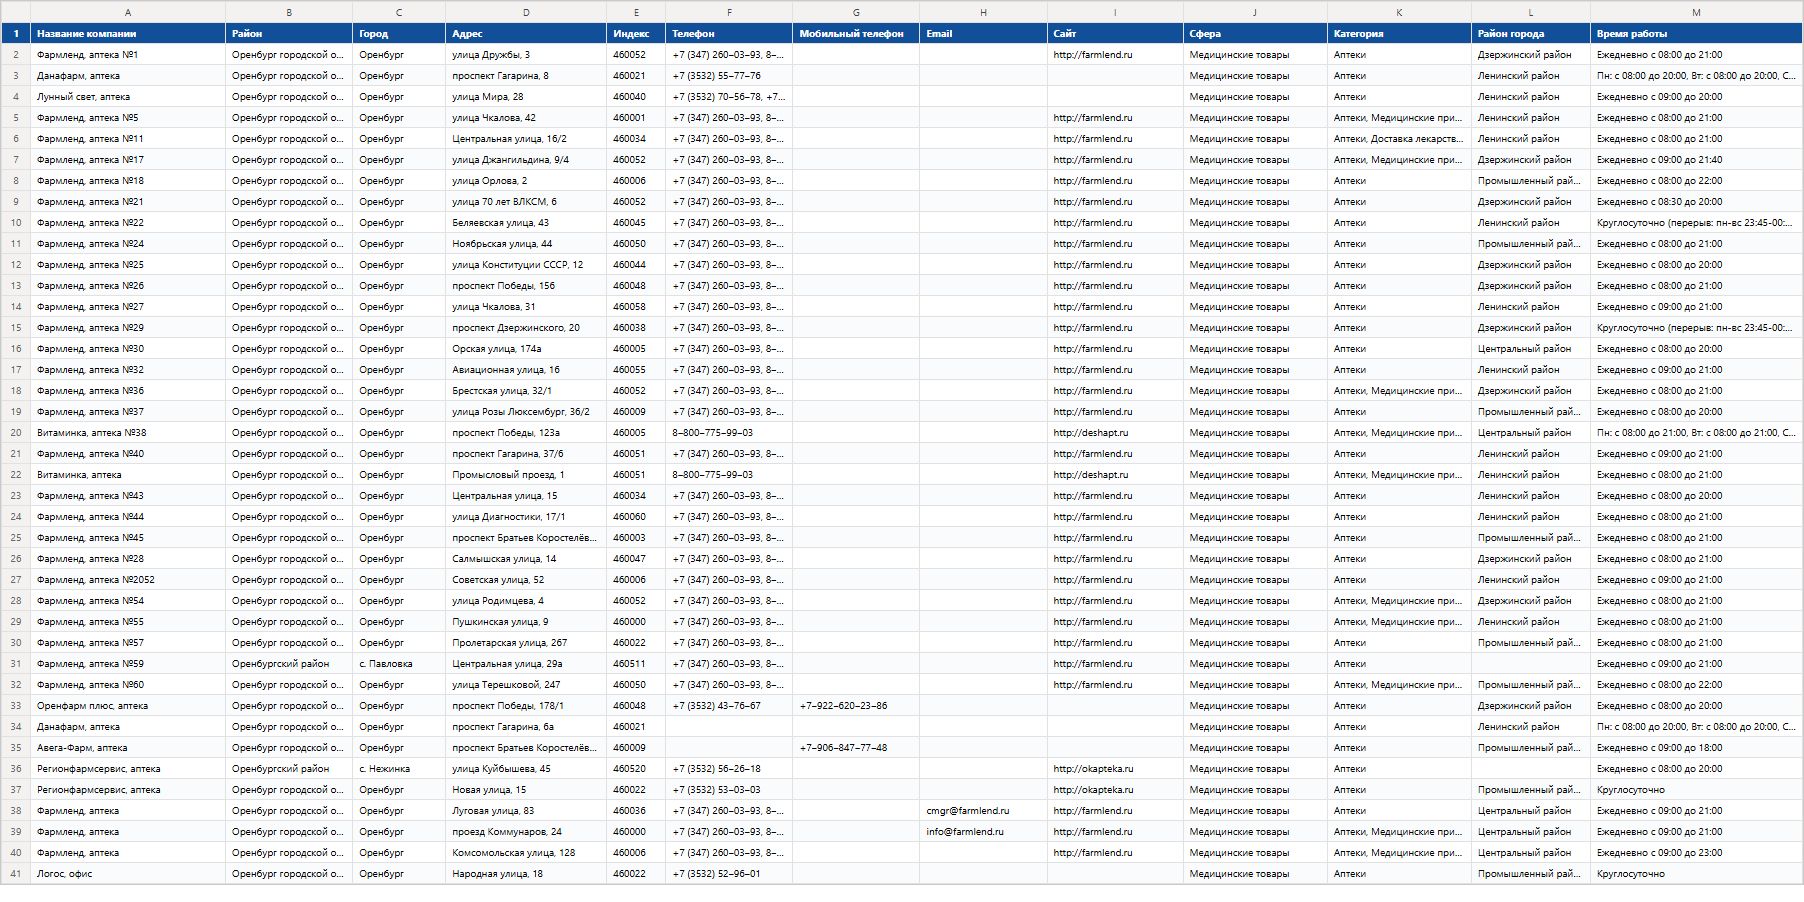Image resolution: width=1804 pixels, height=902 pixels.
Task: Select hours 'Ежедневно с 08:30 до 20:00'
Action: pyautogui.click(x=1696, y=202)
